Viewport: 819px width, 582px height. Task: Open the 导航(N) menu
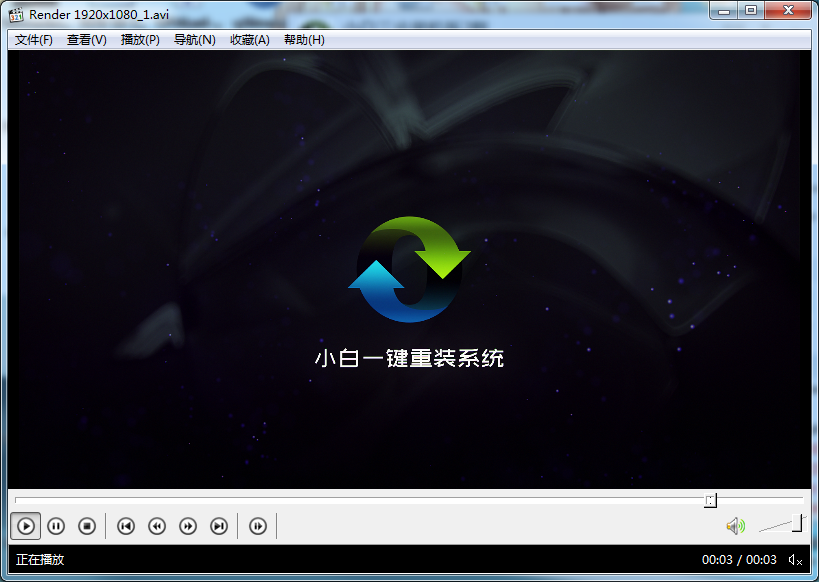(194, 40)
